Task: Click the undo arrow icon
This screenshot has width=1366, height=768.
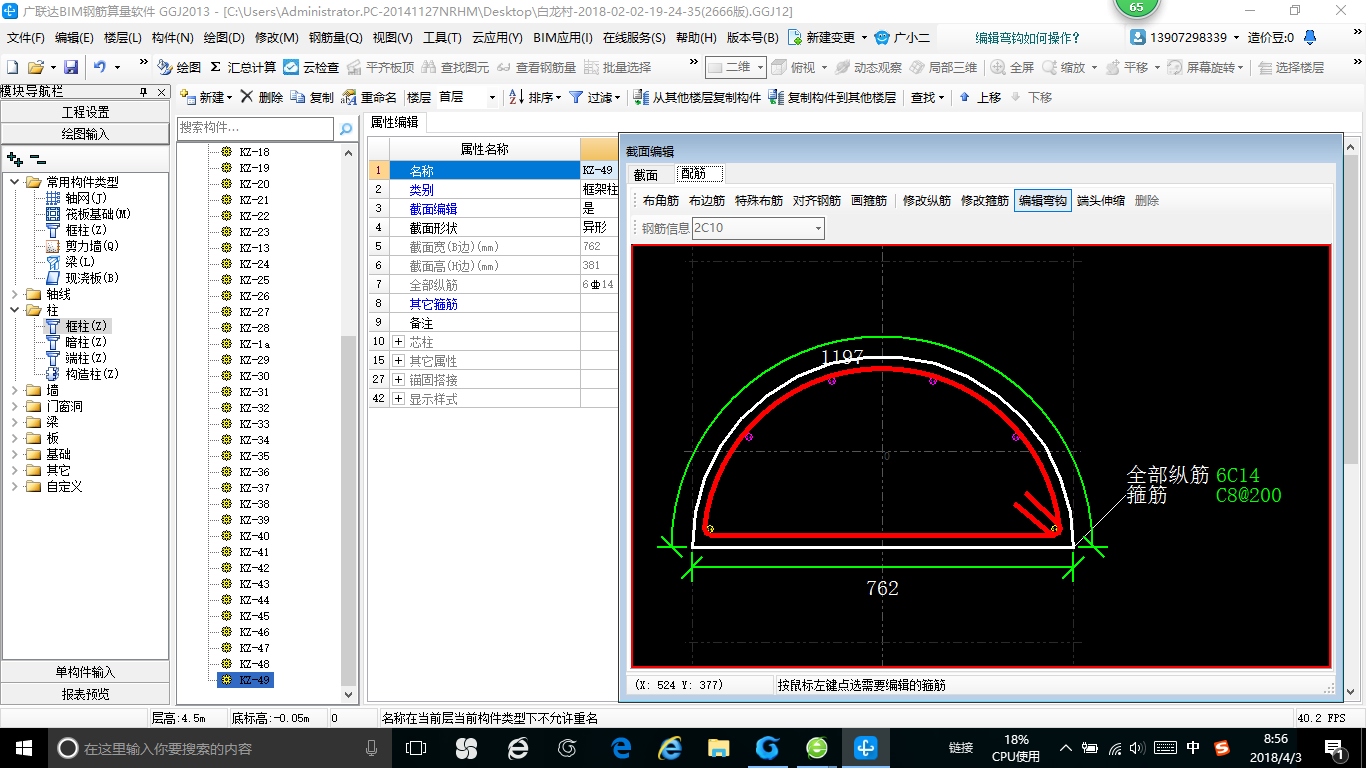Action: [x=100, y=67]
